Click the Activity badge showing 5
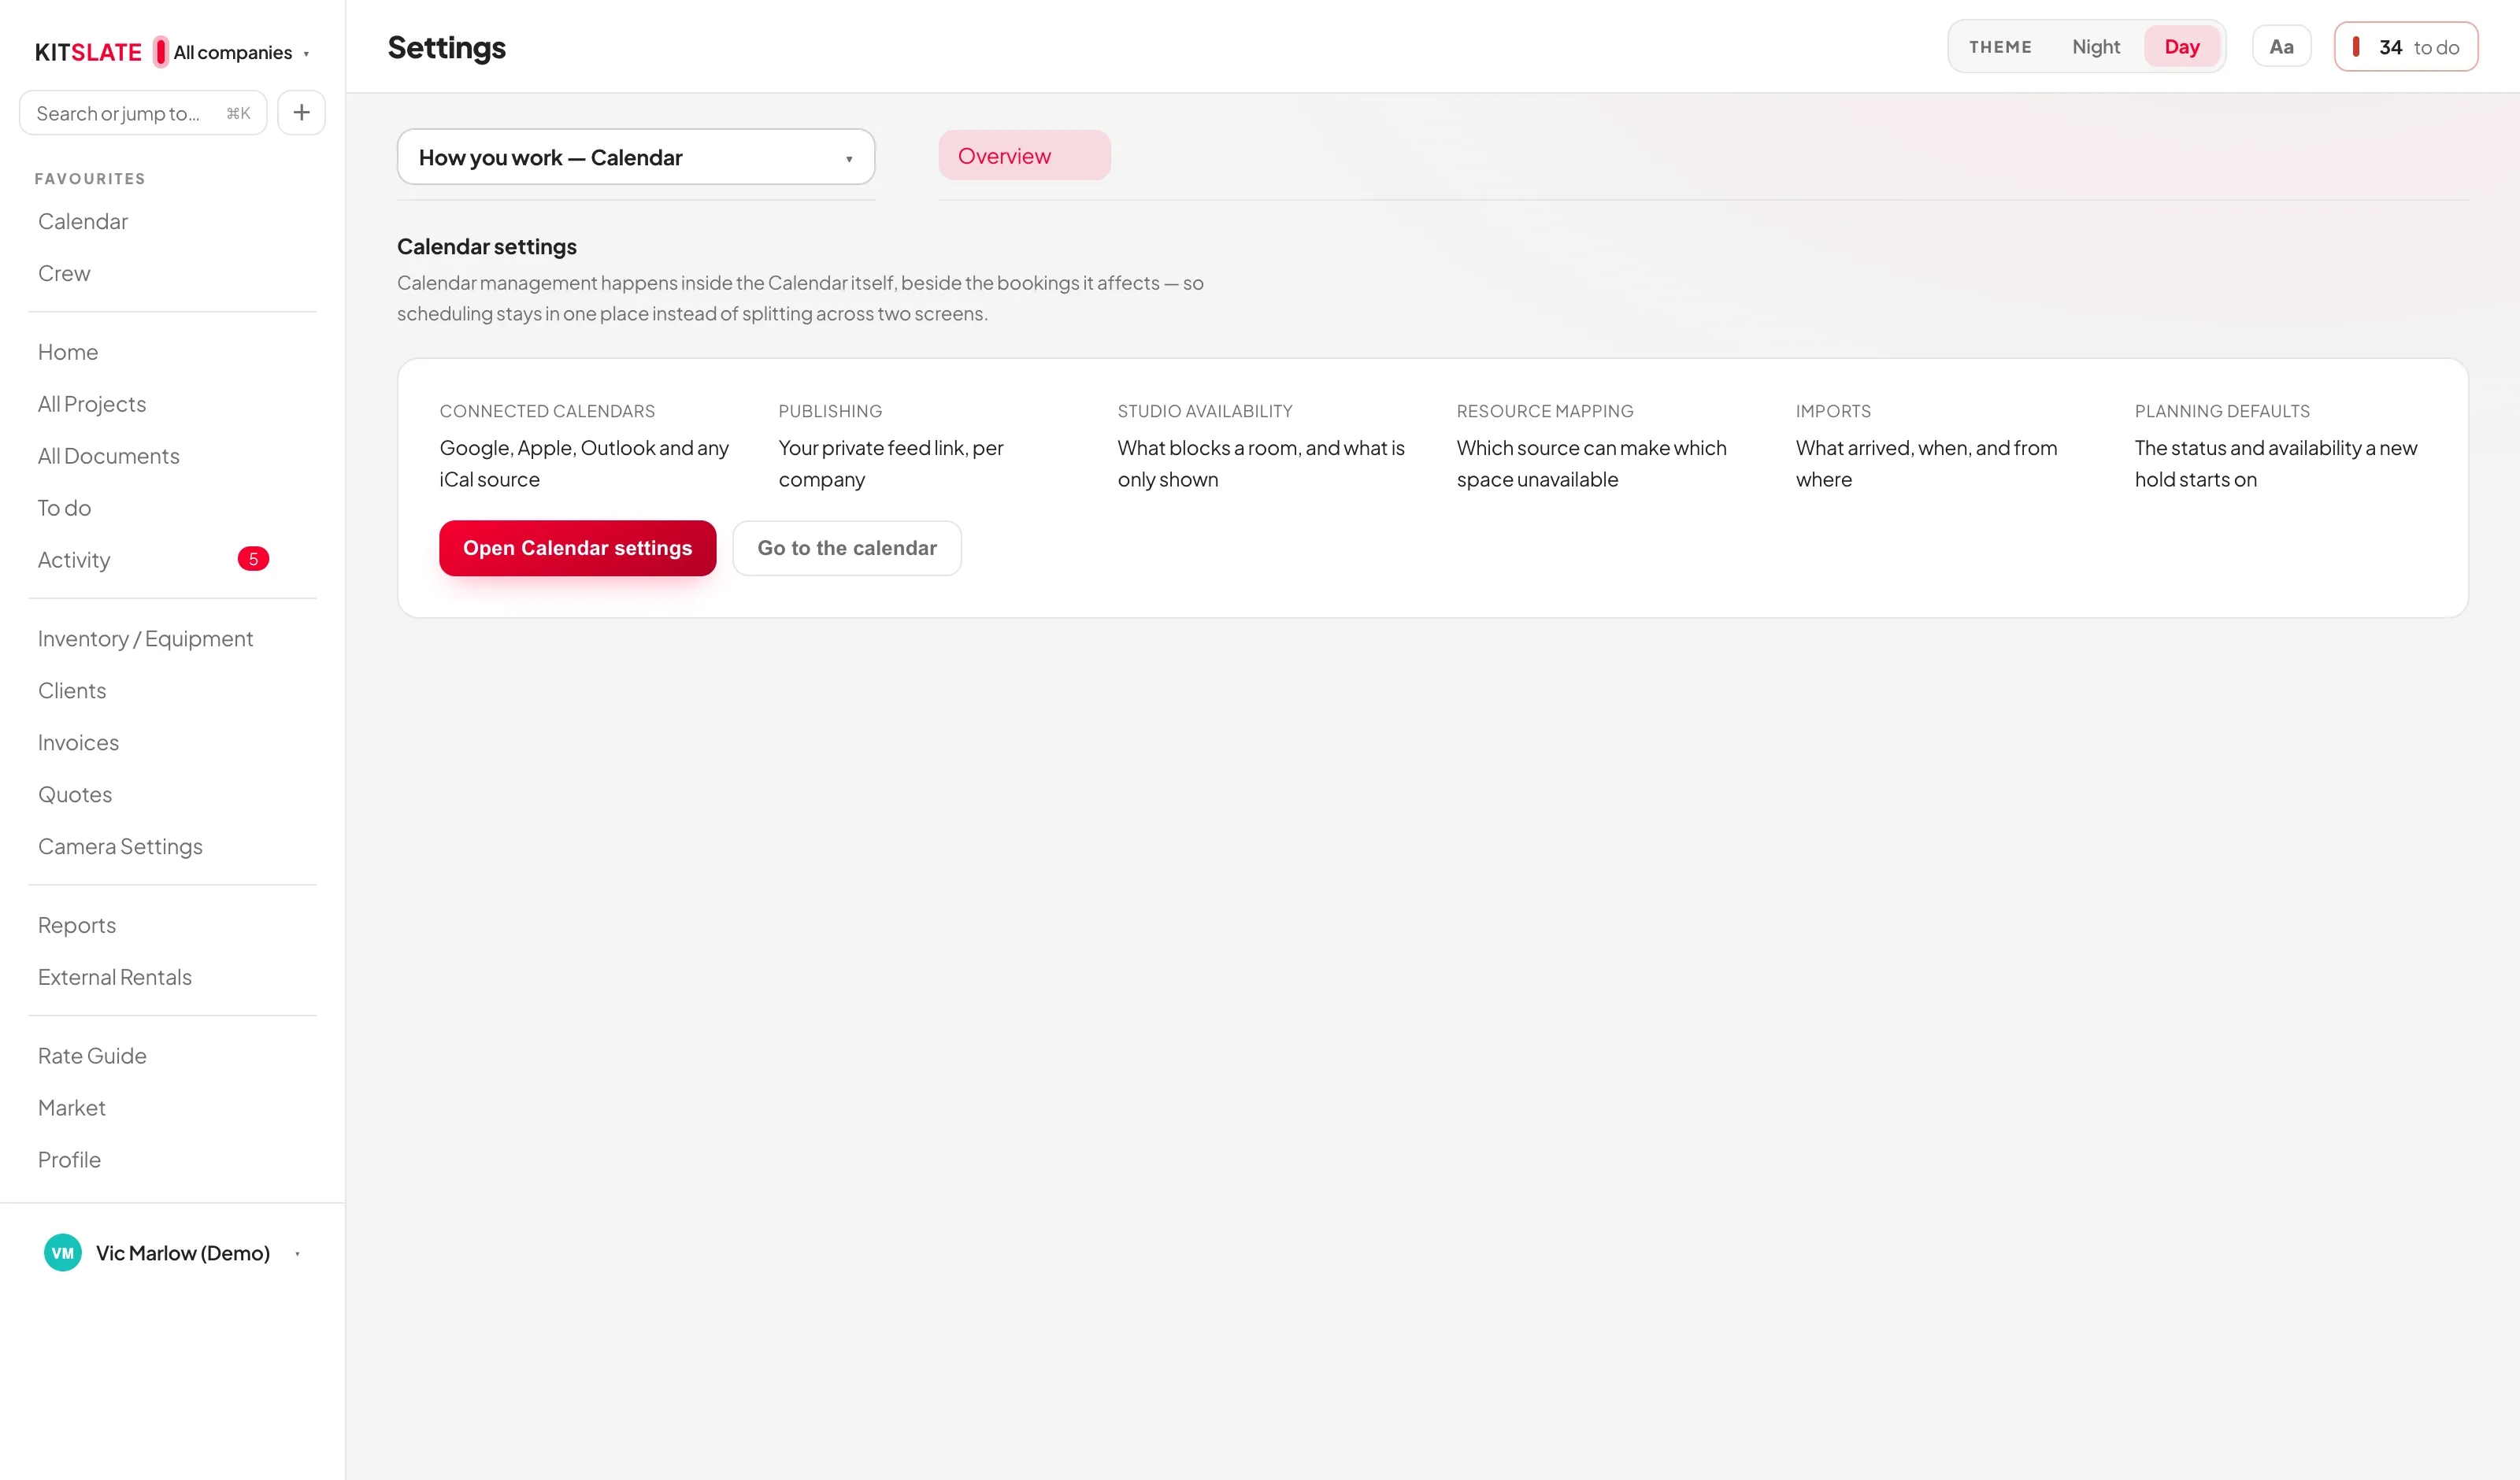2520x1480 pixels. (253, 559)
